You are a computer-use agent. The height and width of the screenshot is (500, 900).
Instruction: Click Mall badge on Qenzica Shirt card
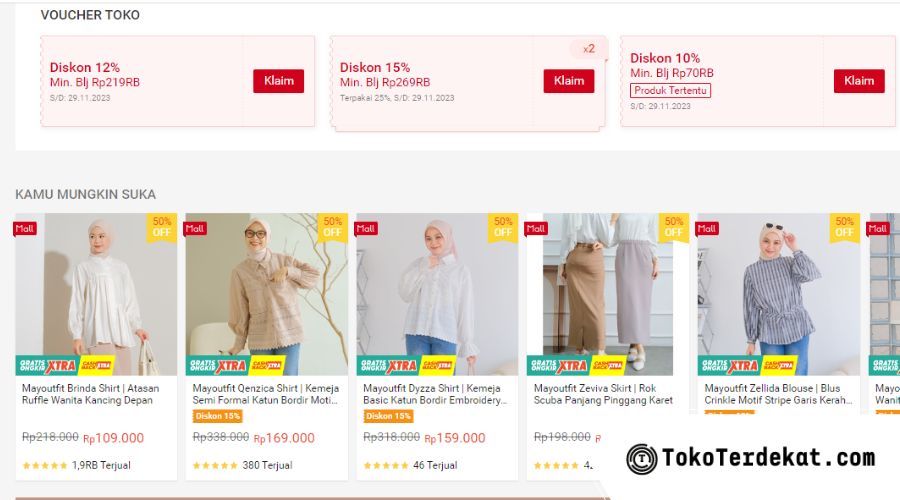[x=195, y=228]
